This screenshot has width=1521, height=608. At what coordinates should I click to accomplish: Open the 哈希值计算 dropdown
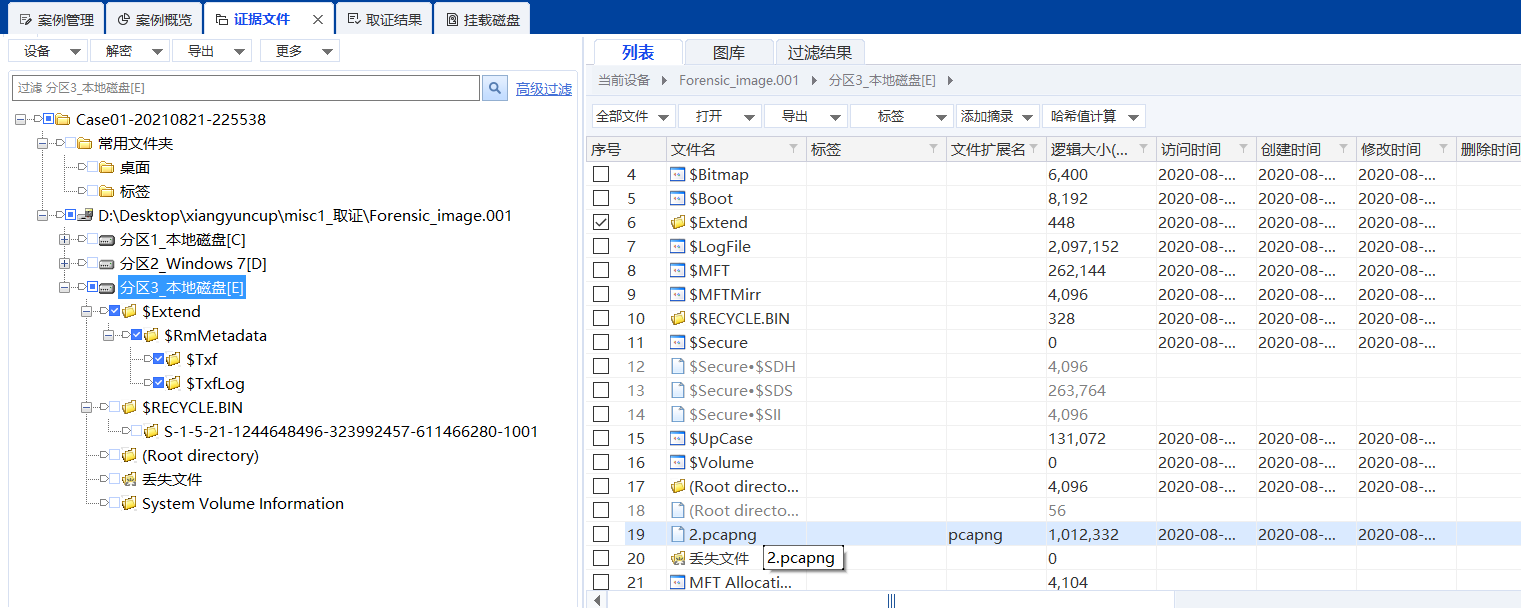(1093, 116)
